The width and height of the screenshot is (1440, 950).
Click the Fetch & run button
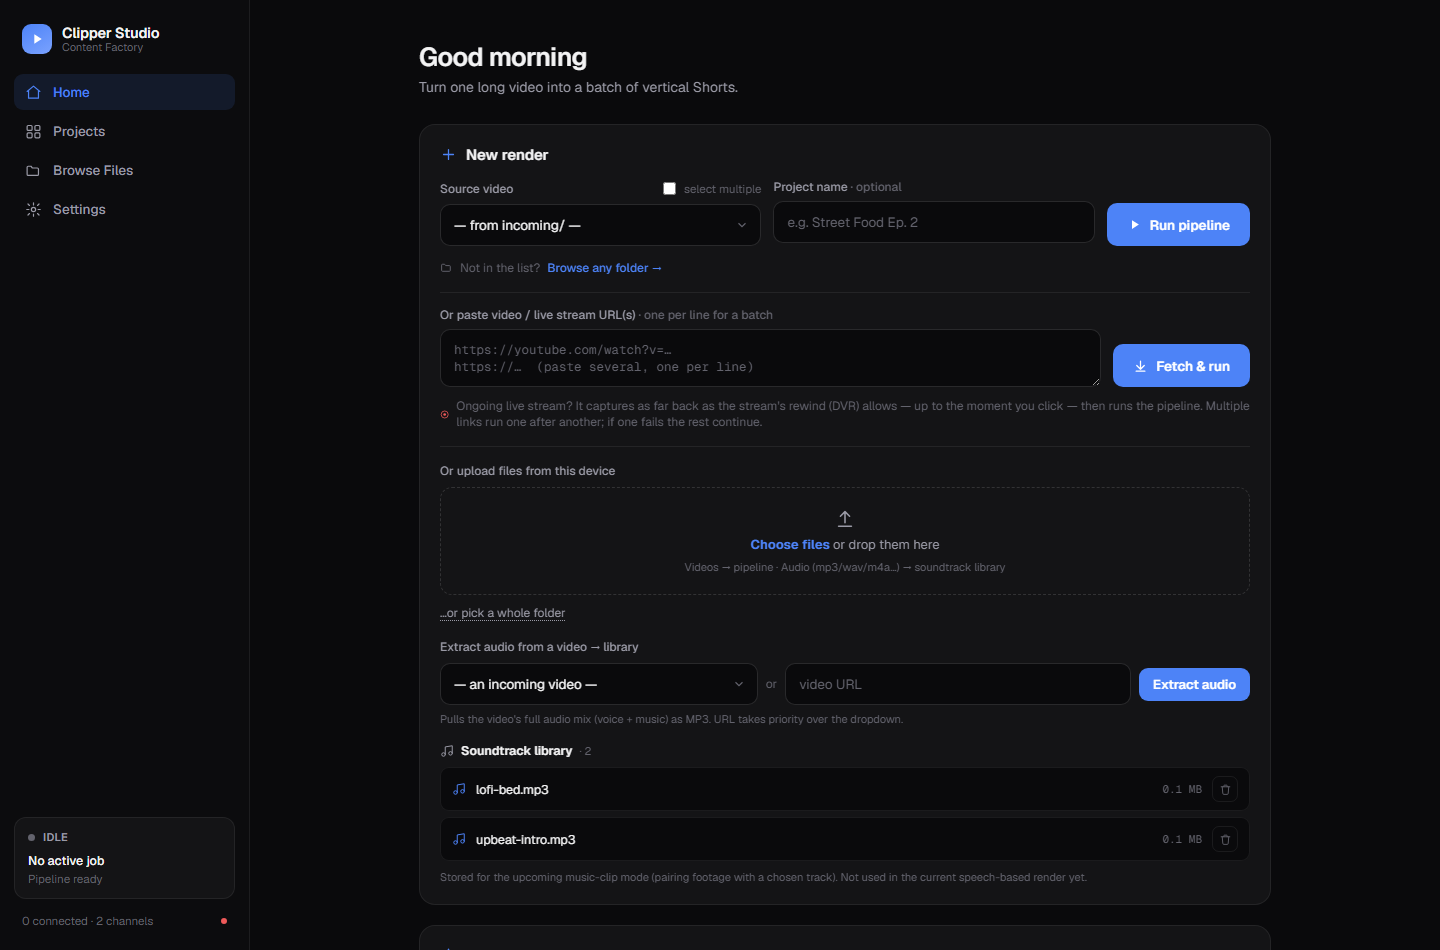(1181, 366)
